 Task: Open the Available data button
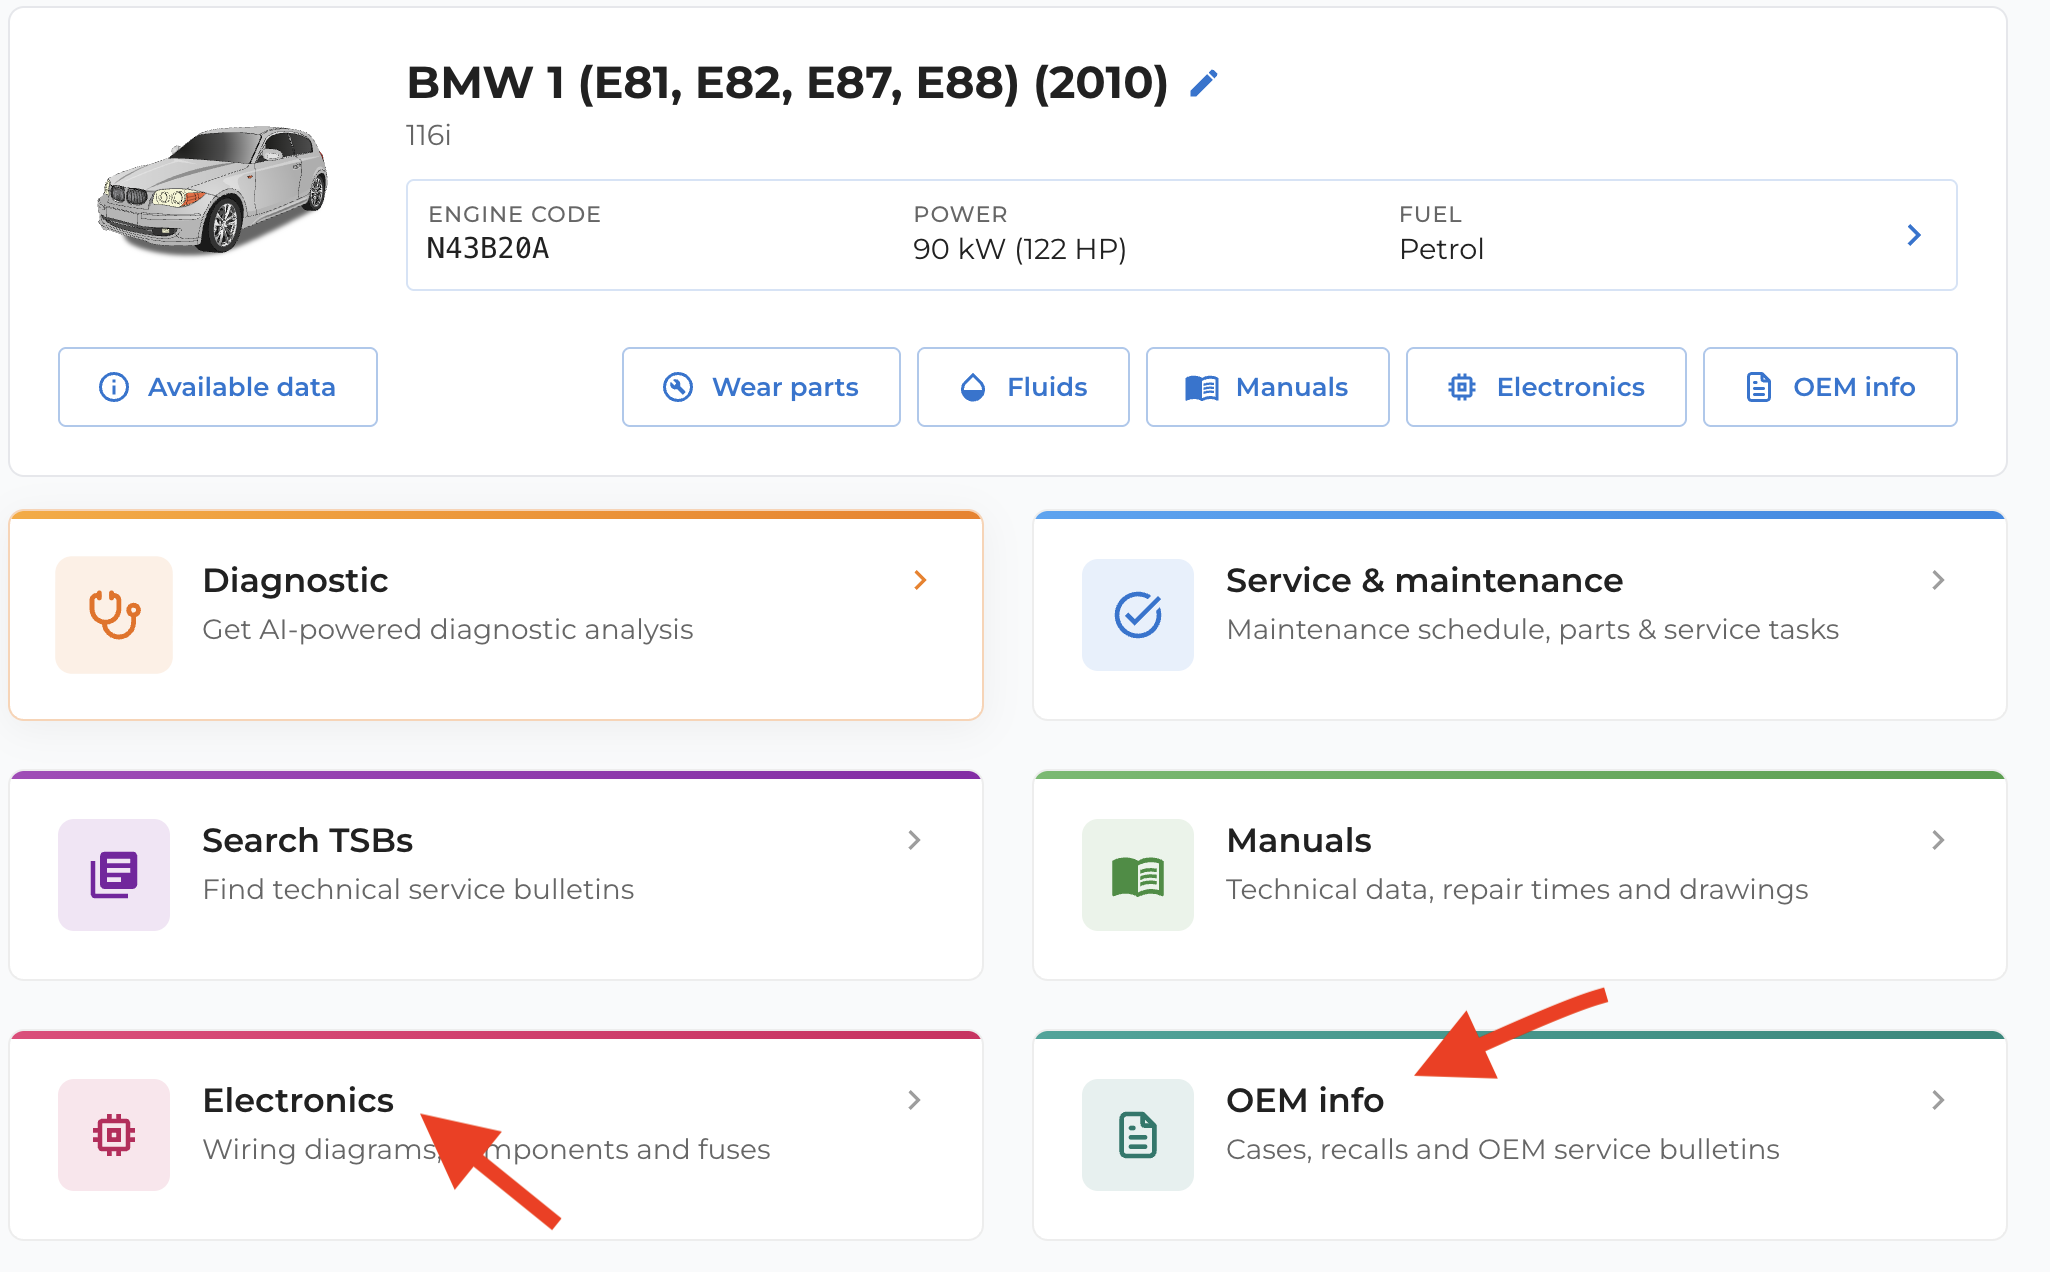tap(218, 387)
